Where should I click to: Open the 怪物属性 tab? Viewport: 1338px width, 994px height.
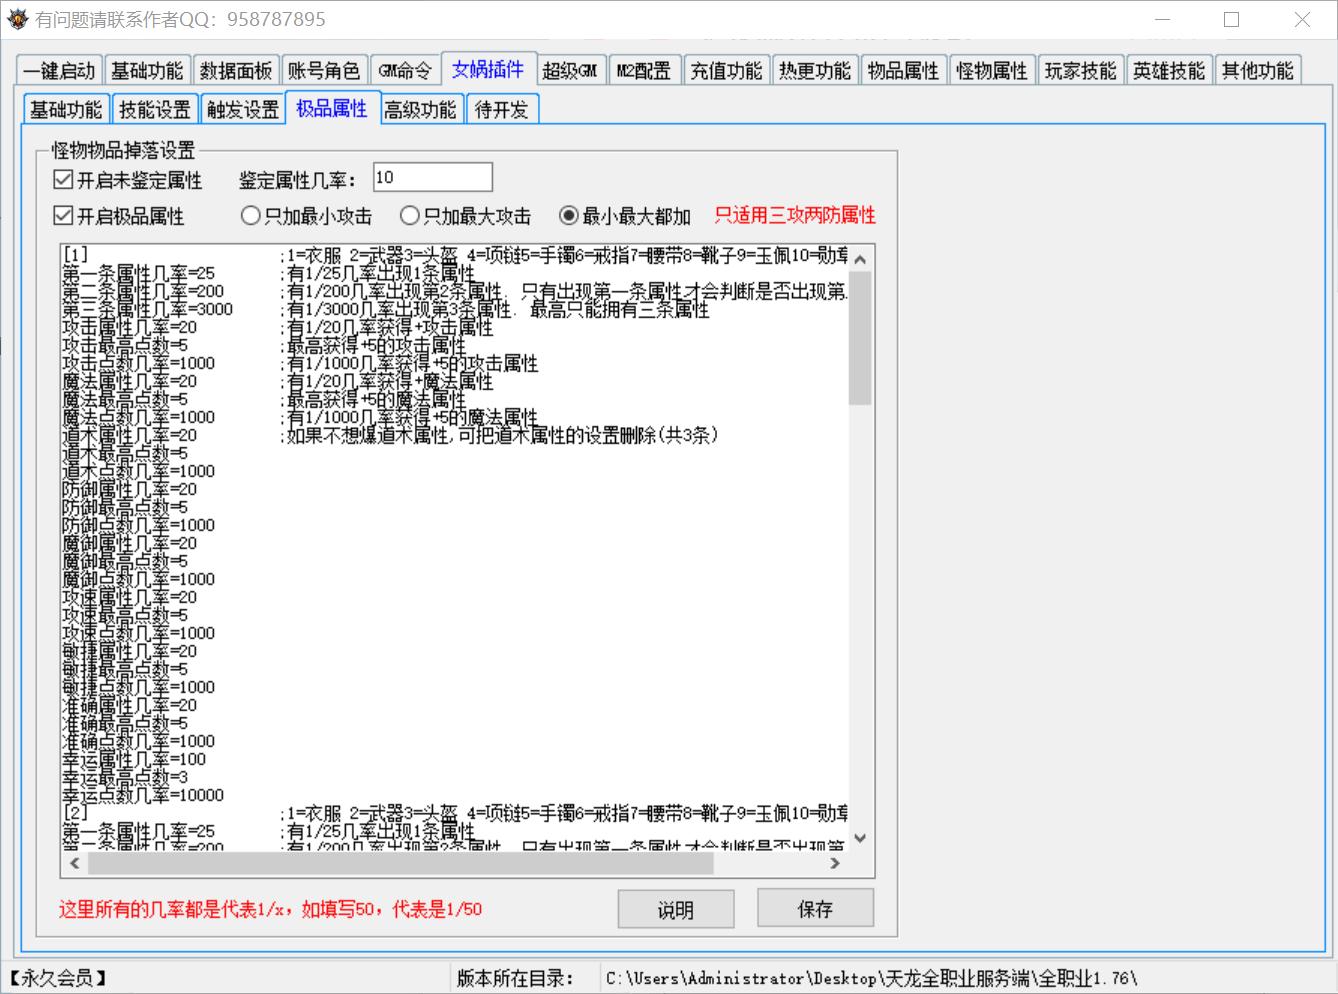click(992, 70)
